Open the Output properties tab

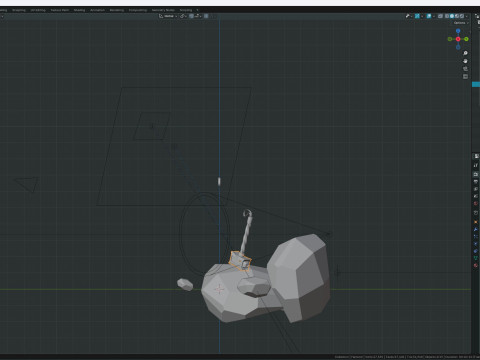[476, 182]
